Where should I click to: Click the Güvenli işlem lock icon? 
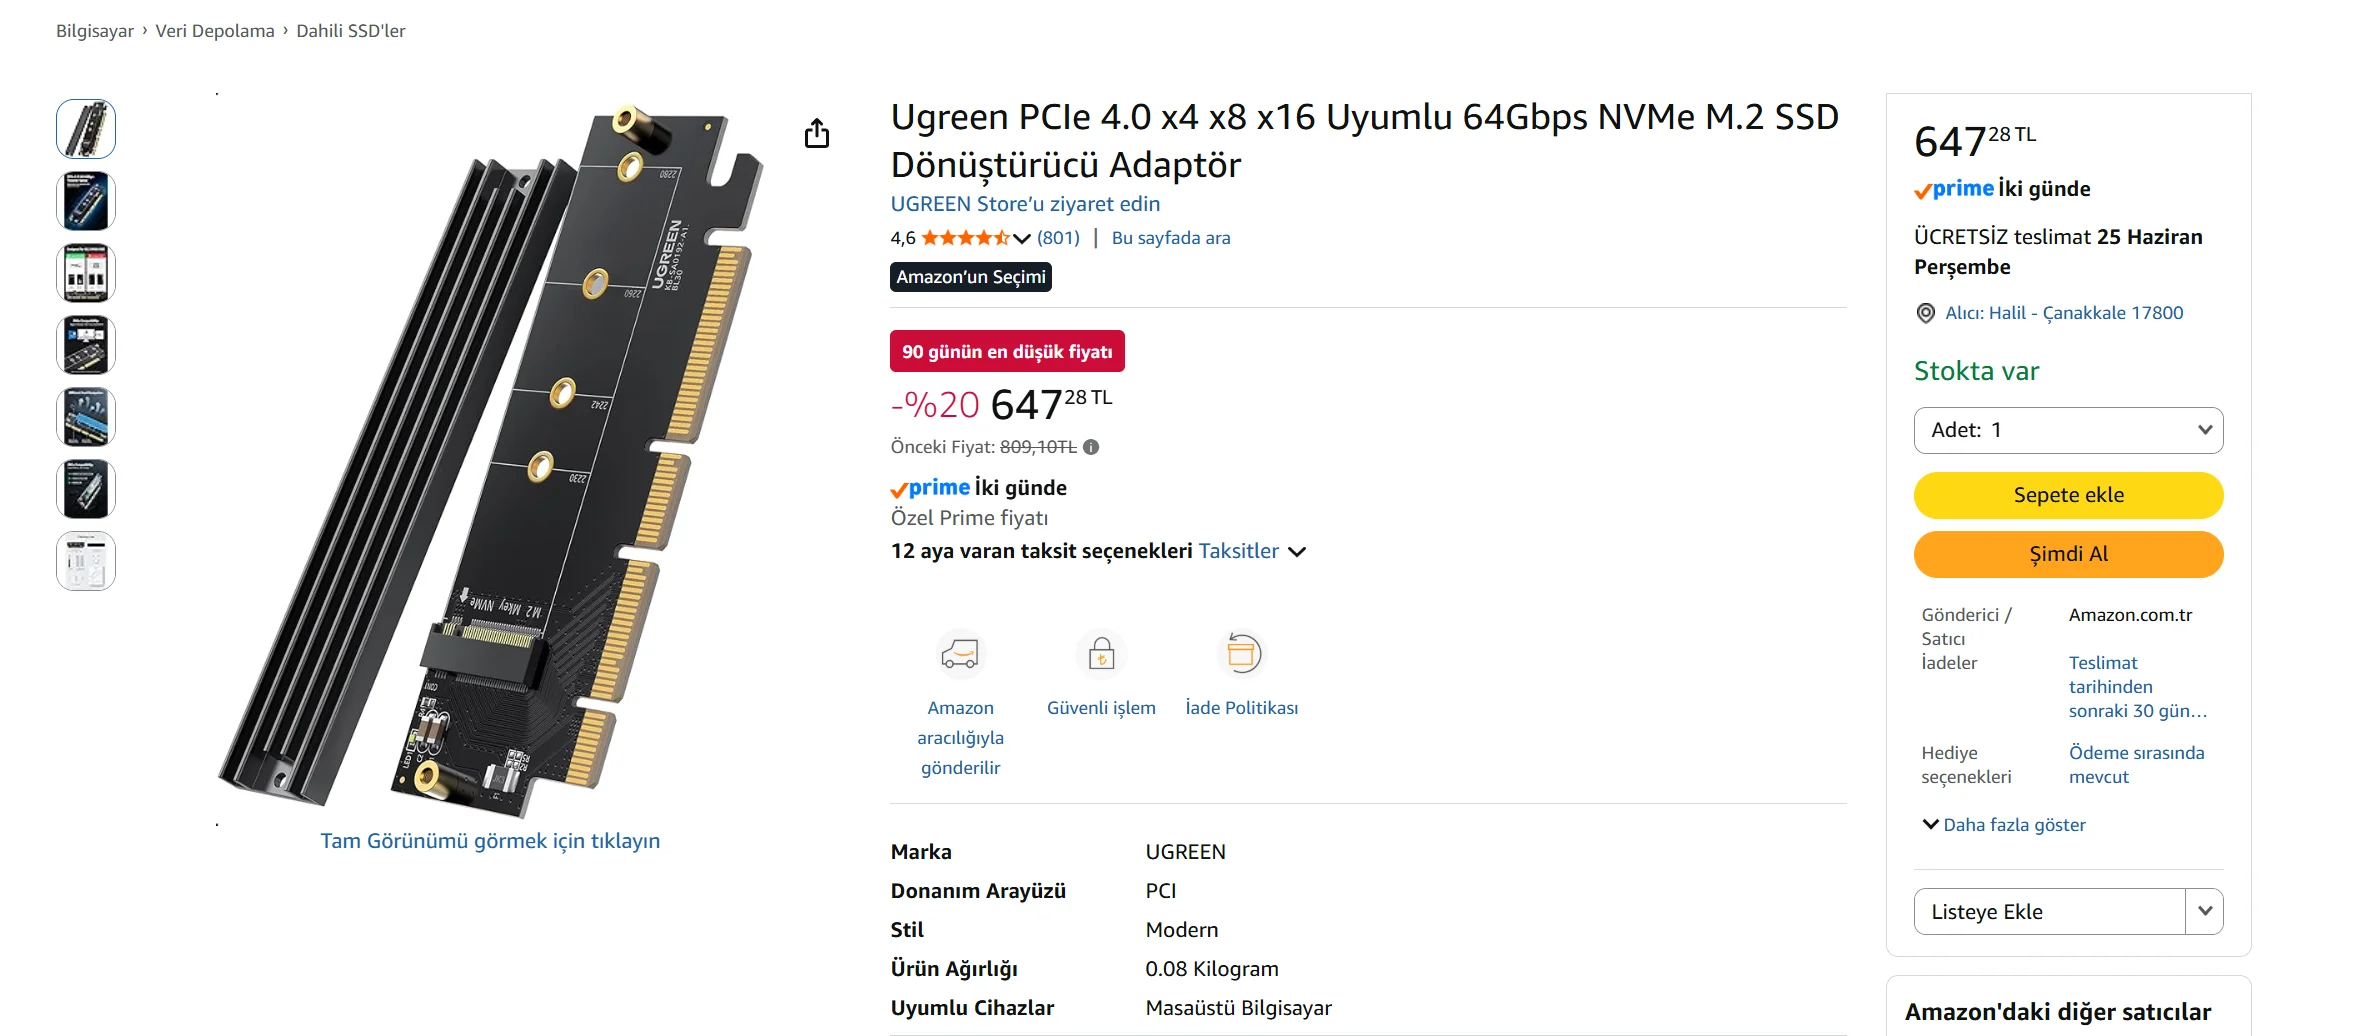click(x=1101, y=654)
